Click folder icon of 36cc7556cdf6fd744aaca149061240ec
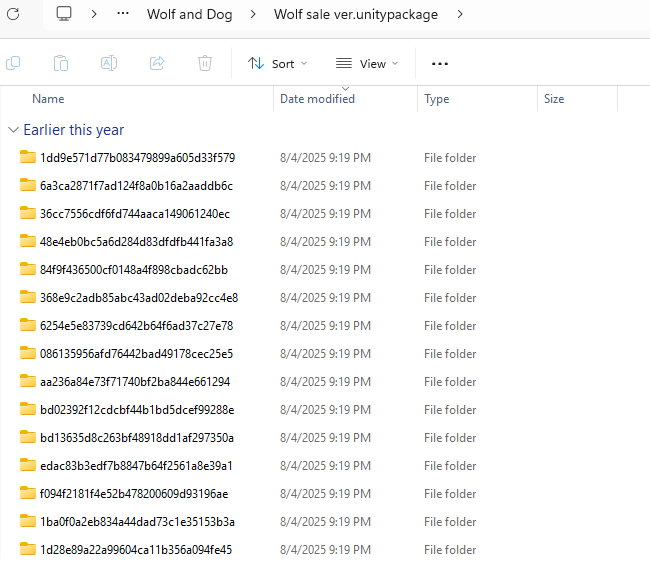 pos(28,213)
